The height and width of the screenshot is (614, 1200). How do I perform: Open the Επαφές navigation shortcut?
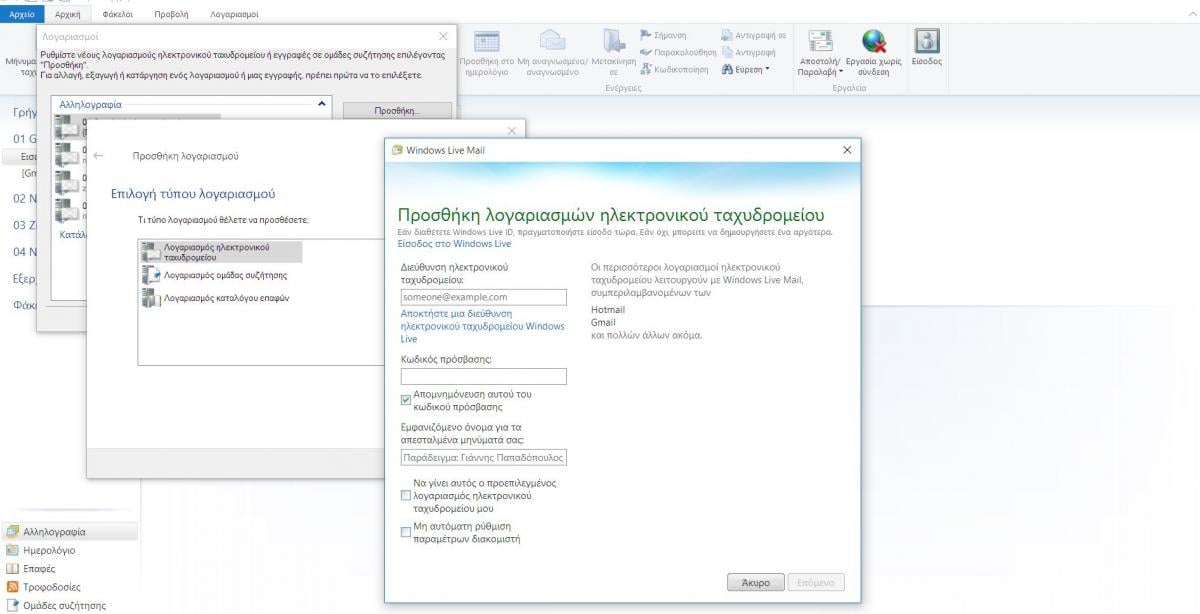pyautogui.click(x=31, y=568)
